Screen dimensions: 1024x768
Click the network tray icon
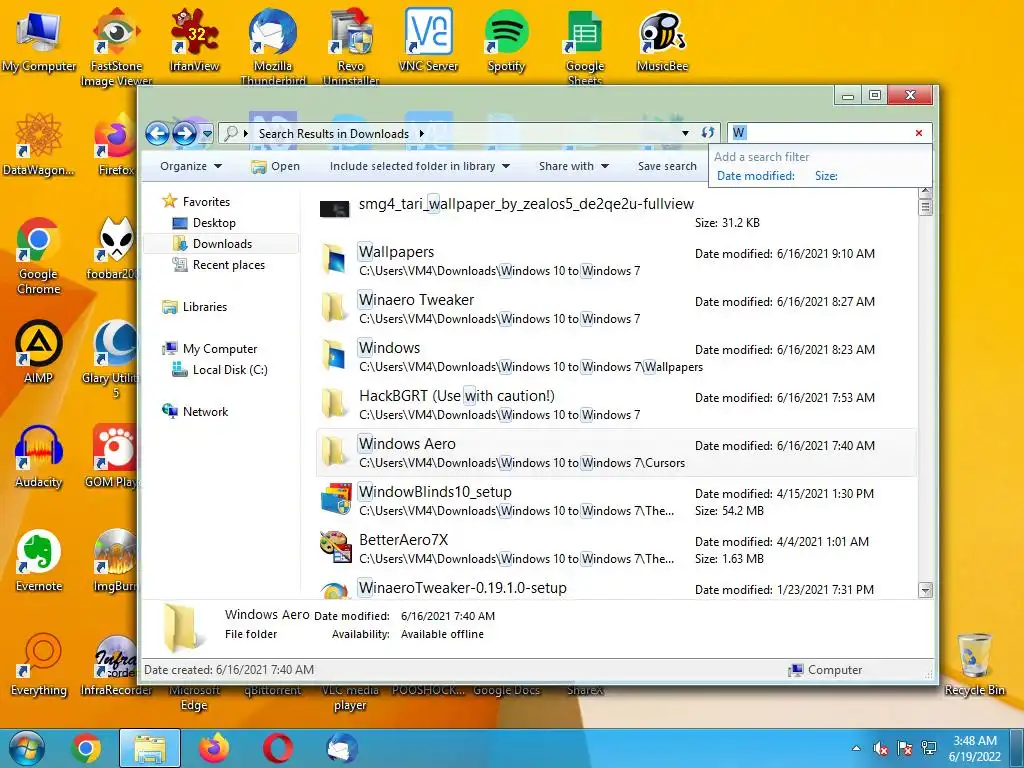tap(928, 748)
